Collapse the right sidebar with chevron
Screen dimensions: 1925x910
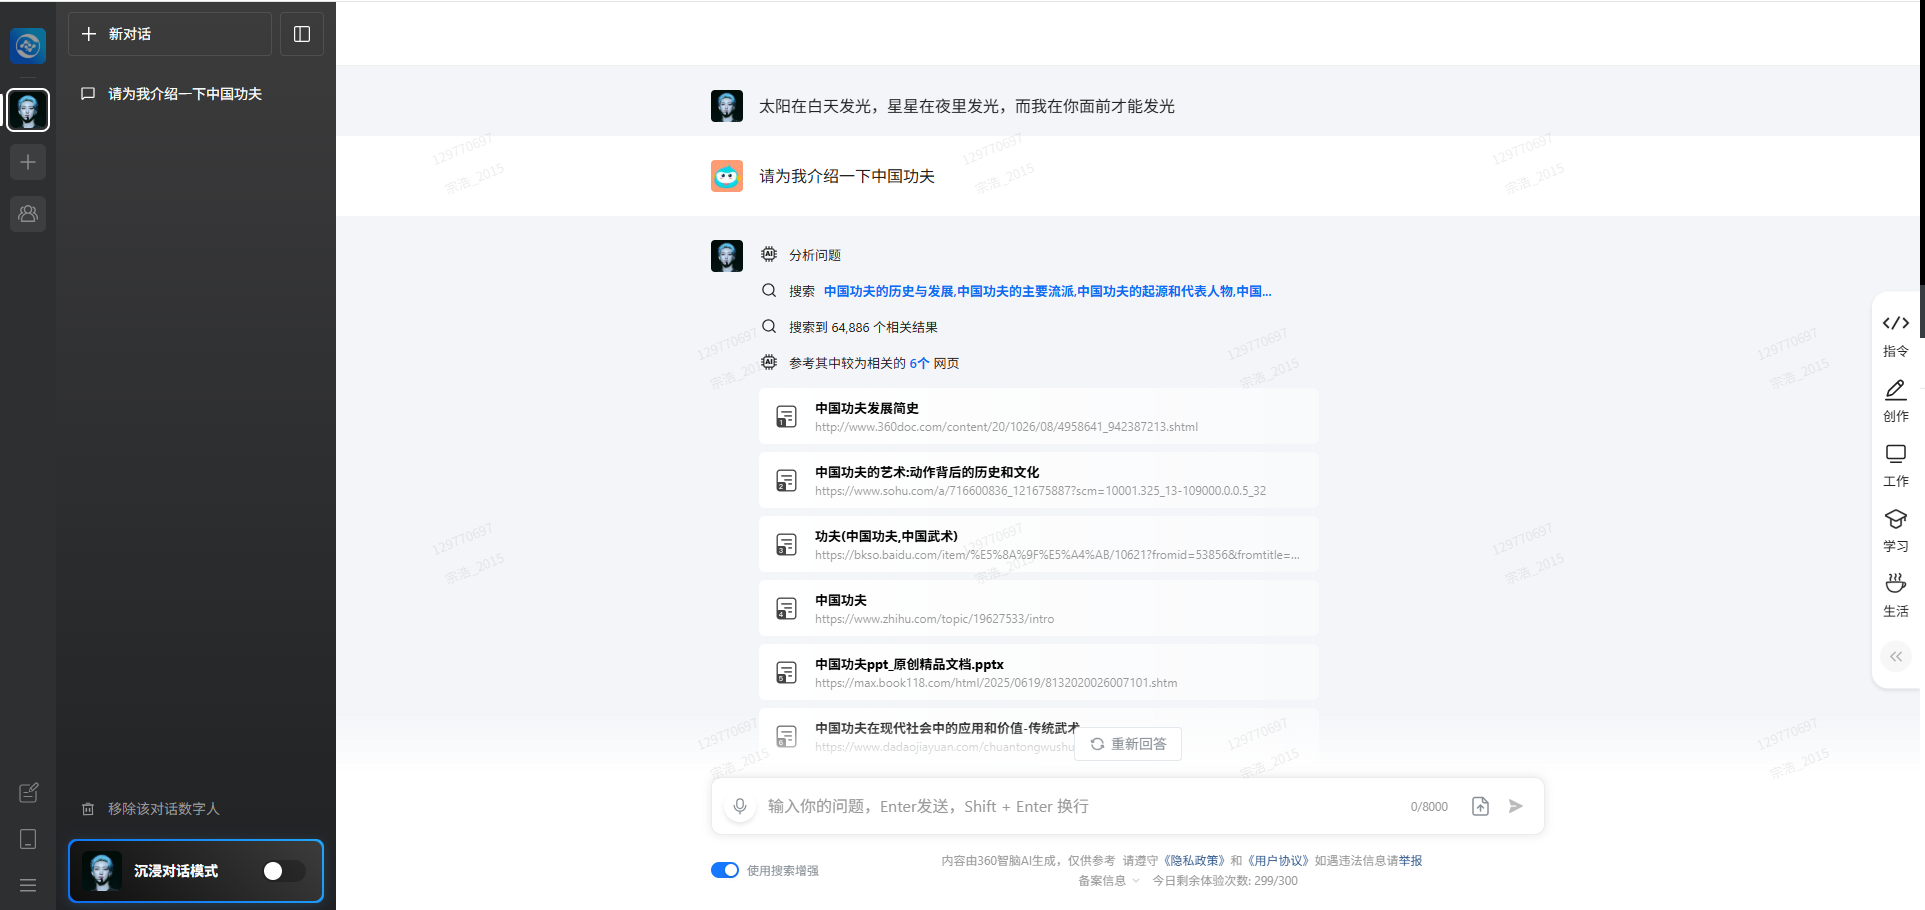tap(1895, 657)
